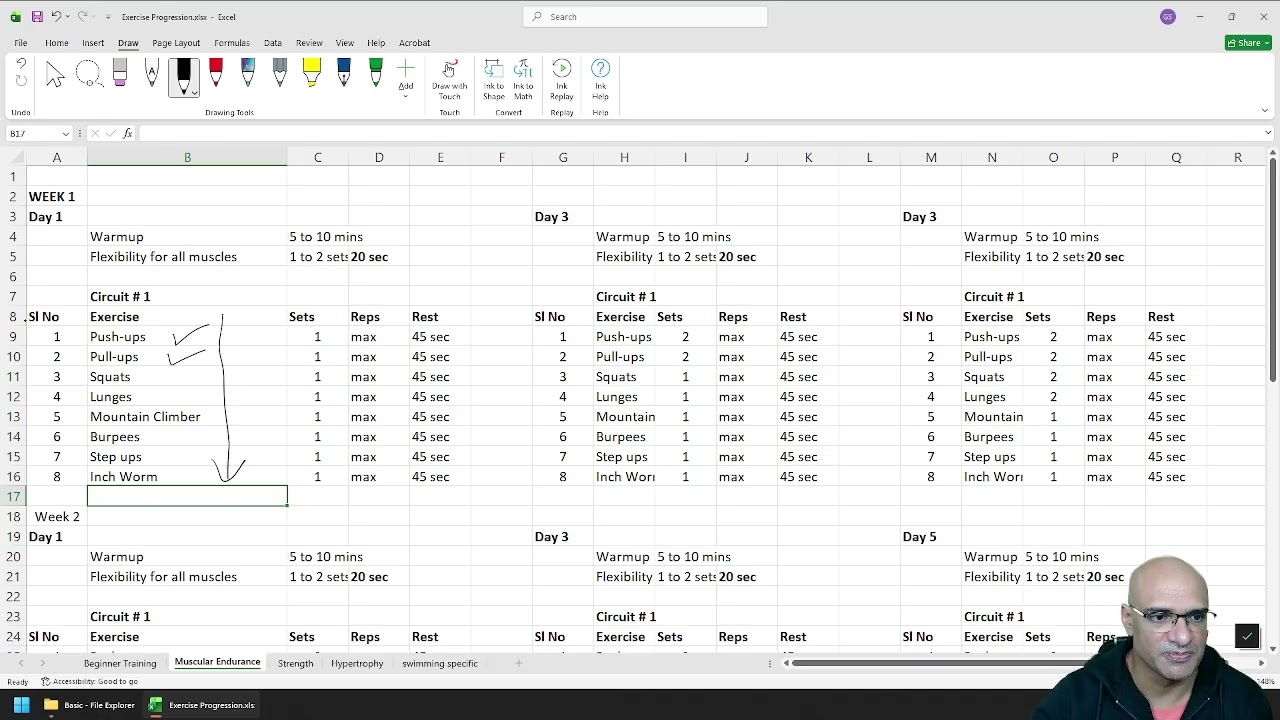Click the horizontal scrollbar thumb
This screenshot has width=1280, height=720.
940,663
